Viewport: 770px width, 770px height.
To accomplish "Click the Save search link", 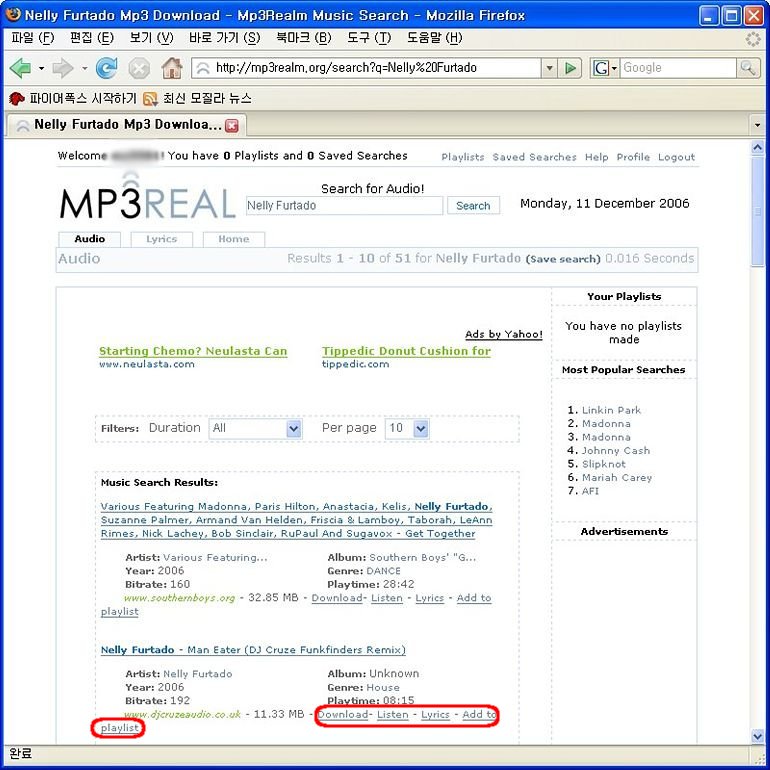I will (563, 259).
